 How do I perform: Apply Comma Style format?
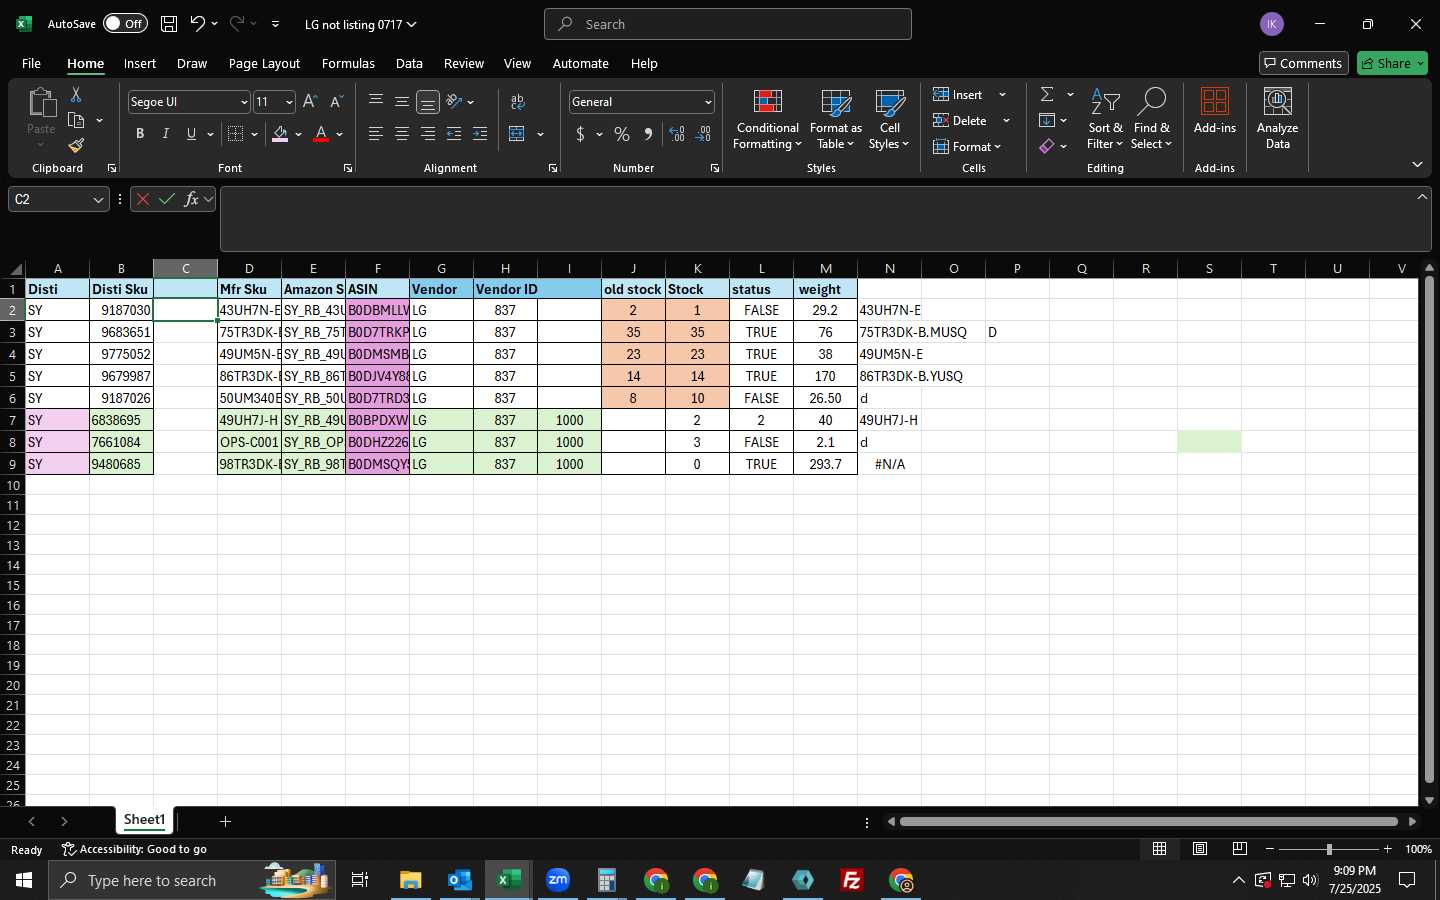[648, 134]
